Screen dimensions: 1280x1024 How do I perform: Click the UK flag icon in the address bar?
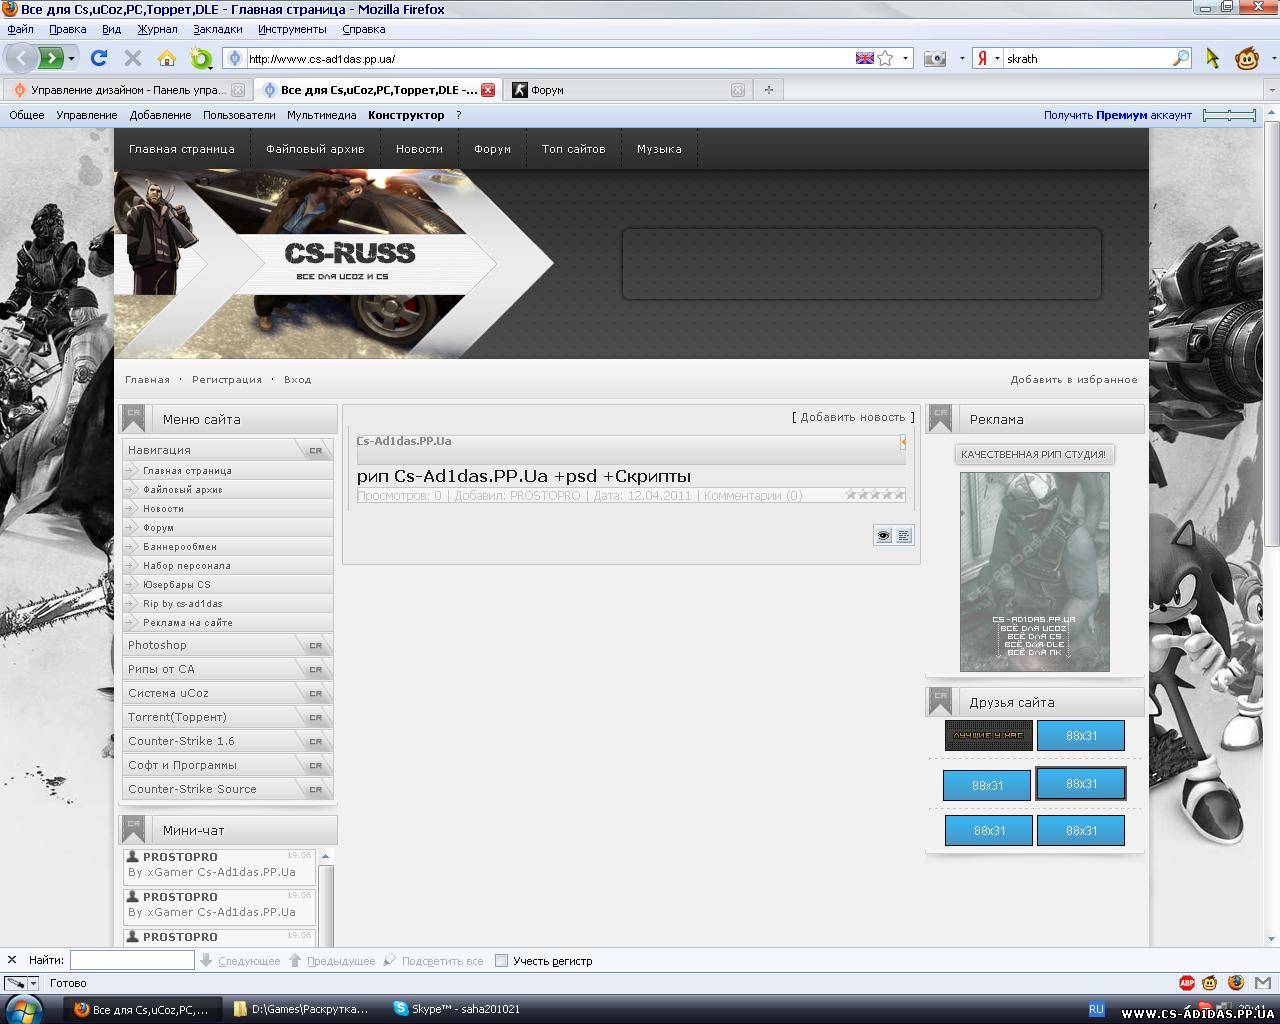coord(865,58)
